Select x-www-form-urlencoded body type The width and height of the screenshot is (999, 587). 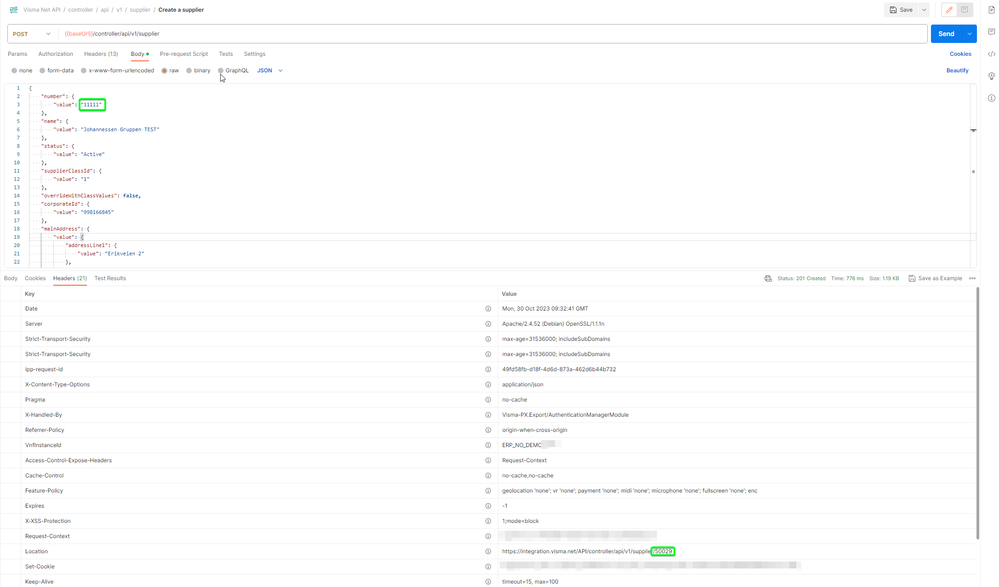(83, 71)
